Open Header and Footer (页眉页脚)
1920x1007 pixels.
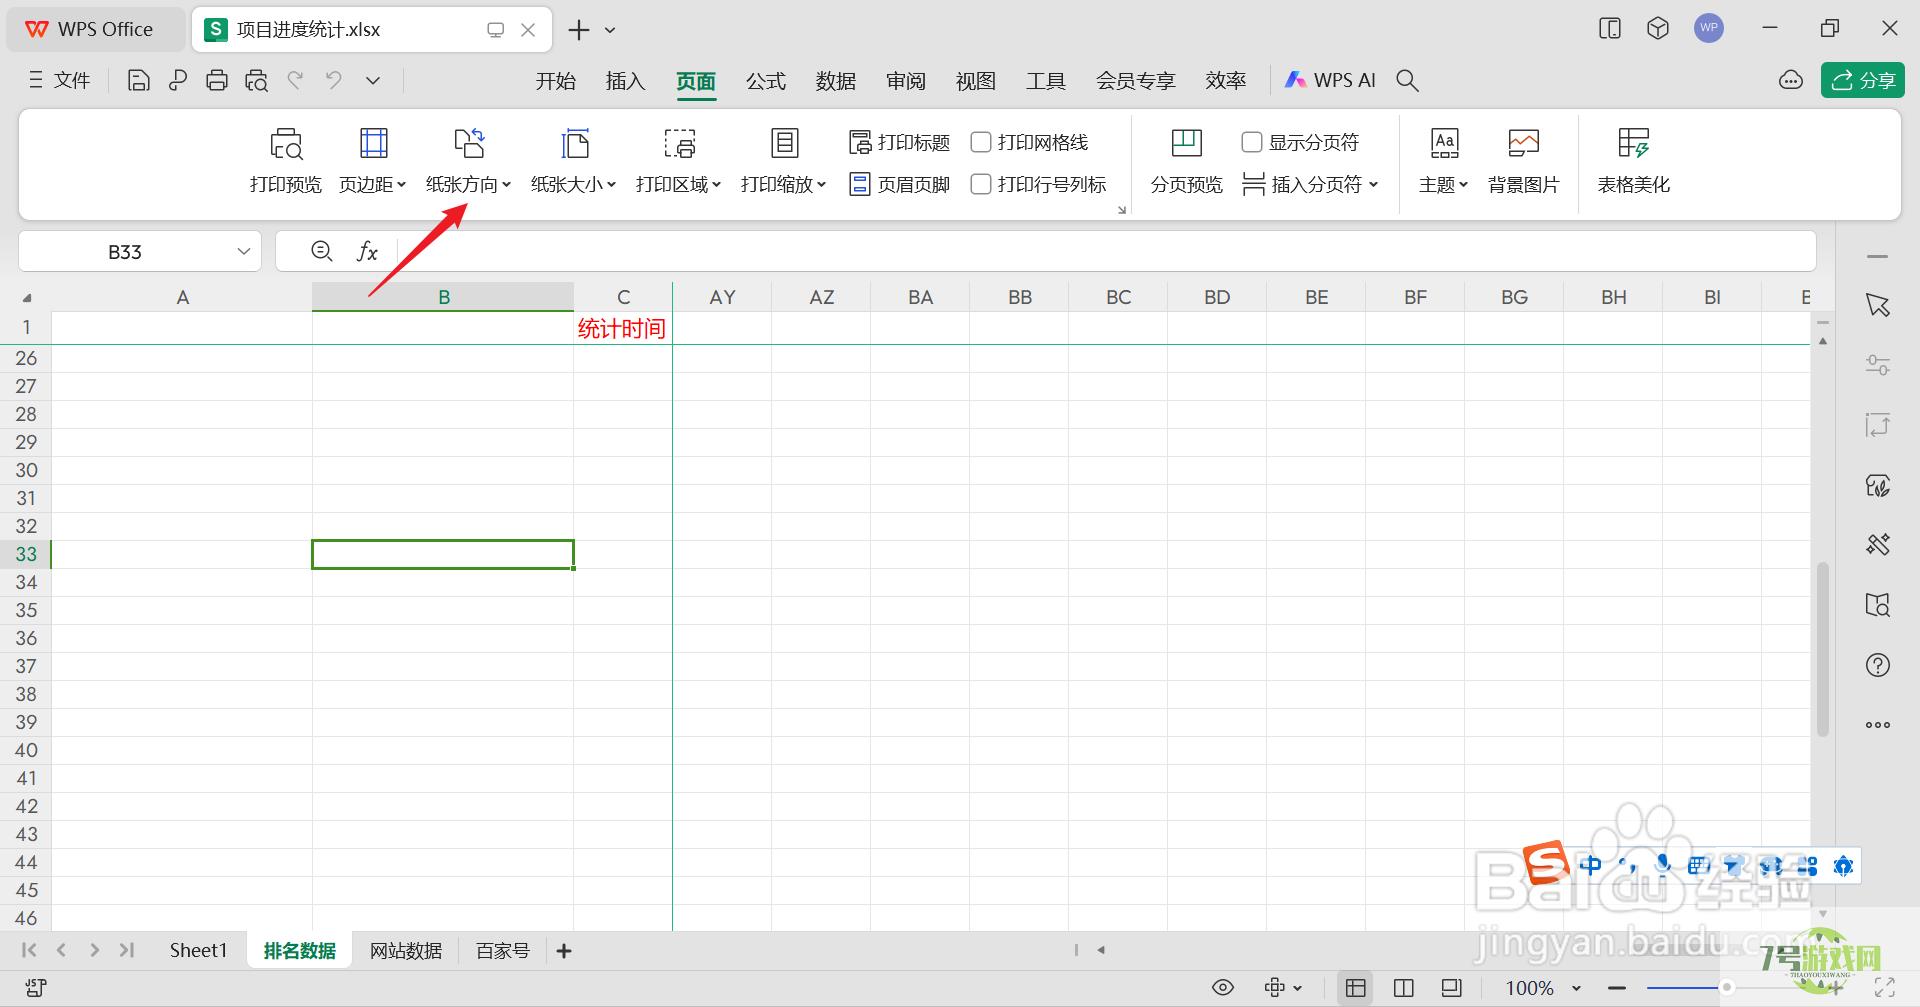click(899, 185)
